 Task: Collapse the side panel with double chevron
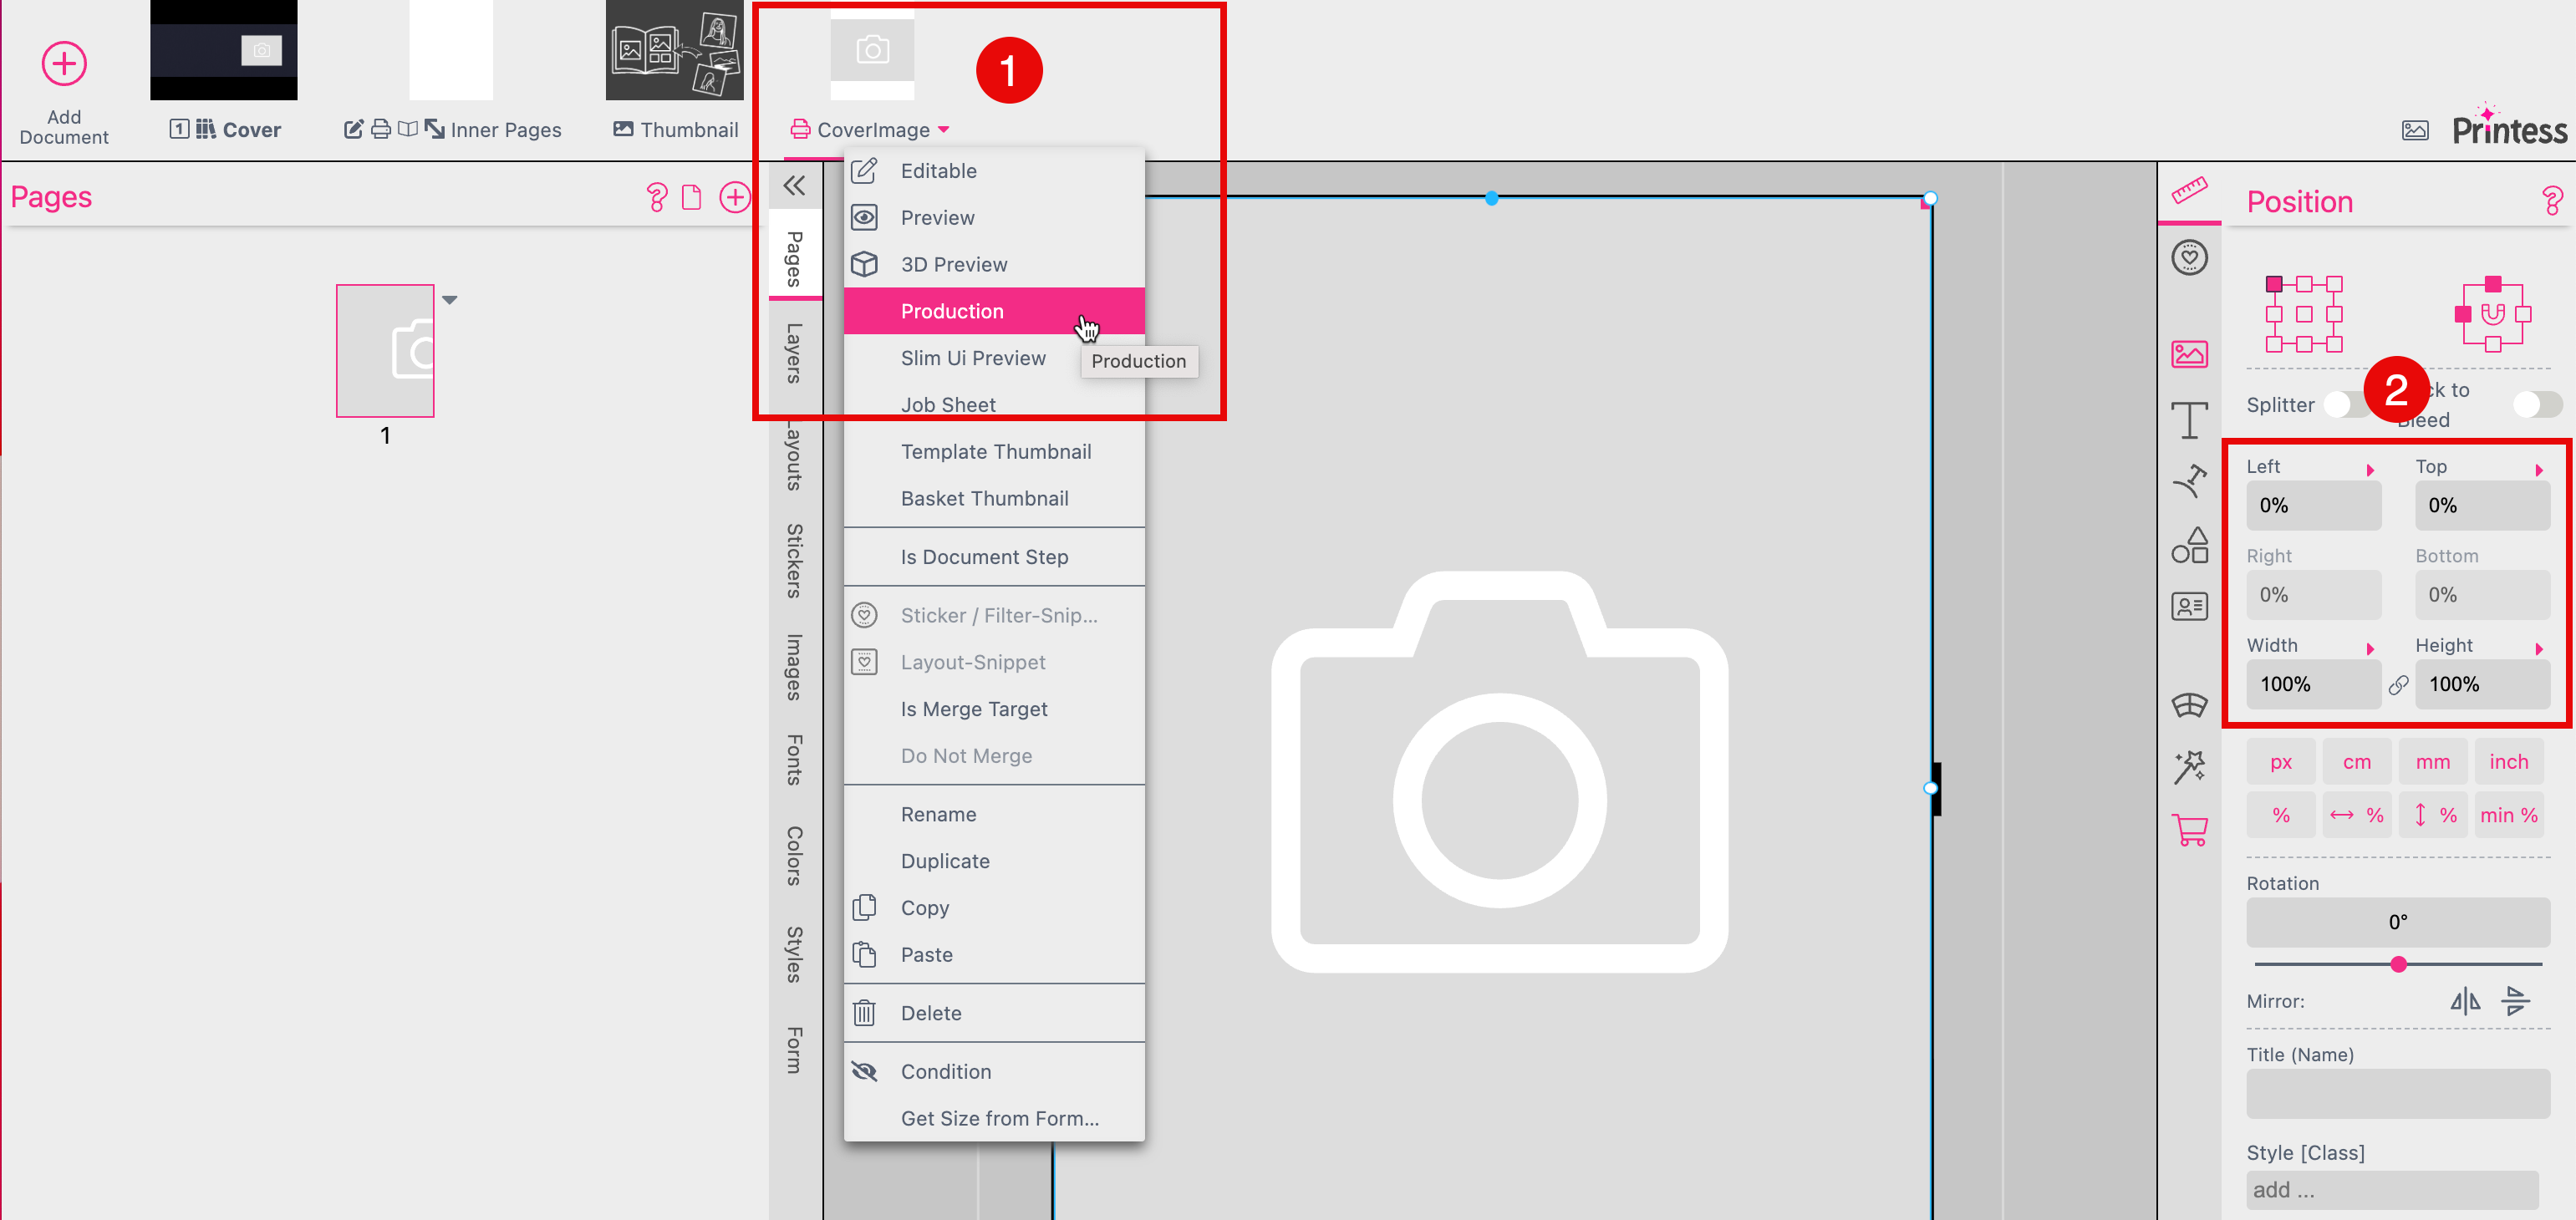pyautogui.click(x=794, y=186)
